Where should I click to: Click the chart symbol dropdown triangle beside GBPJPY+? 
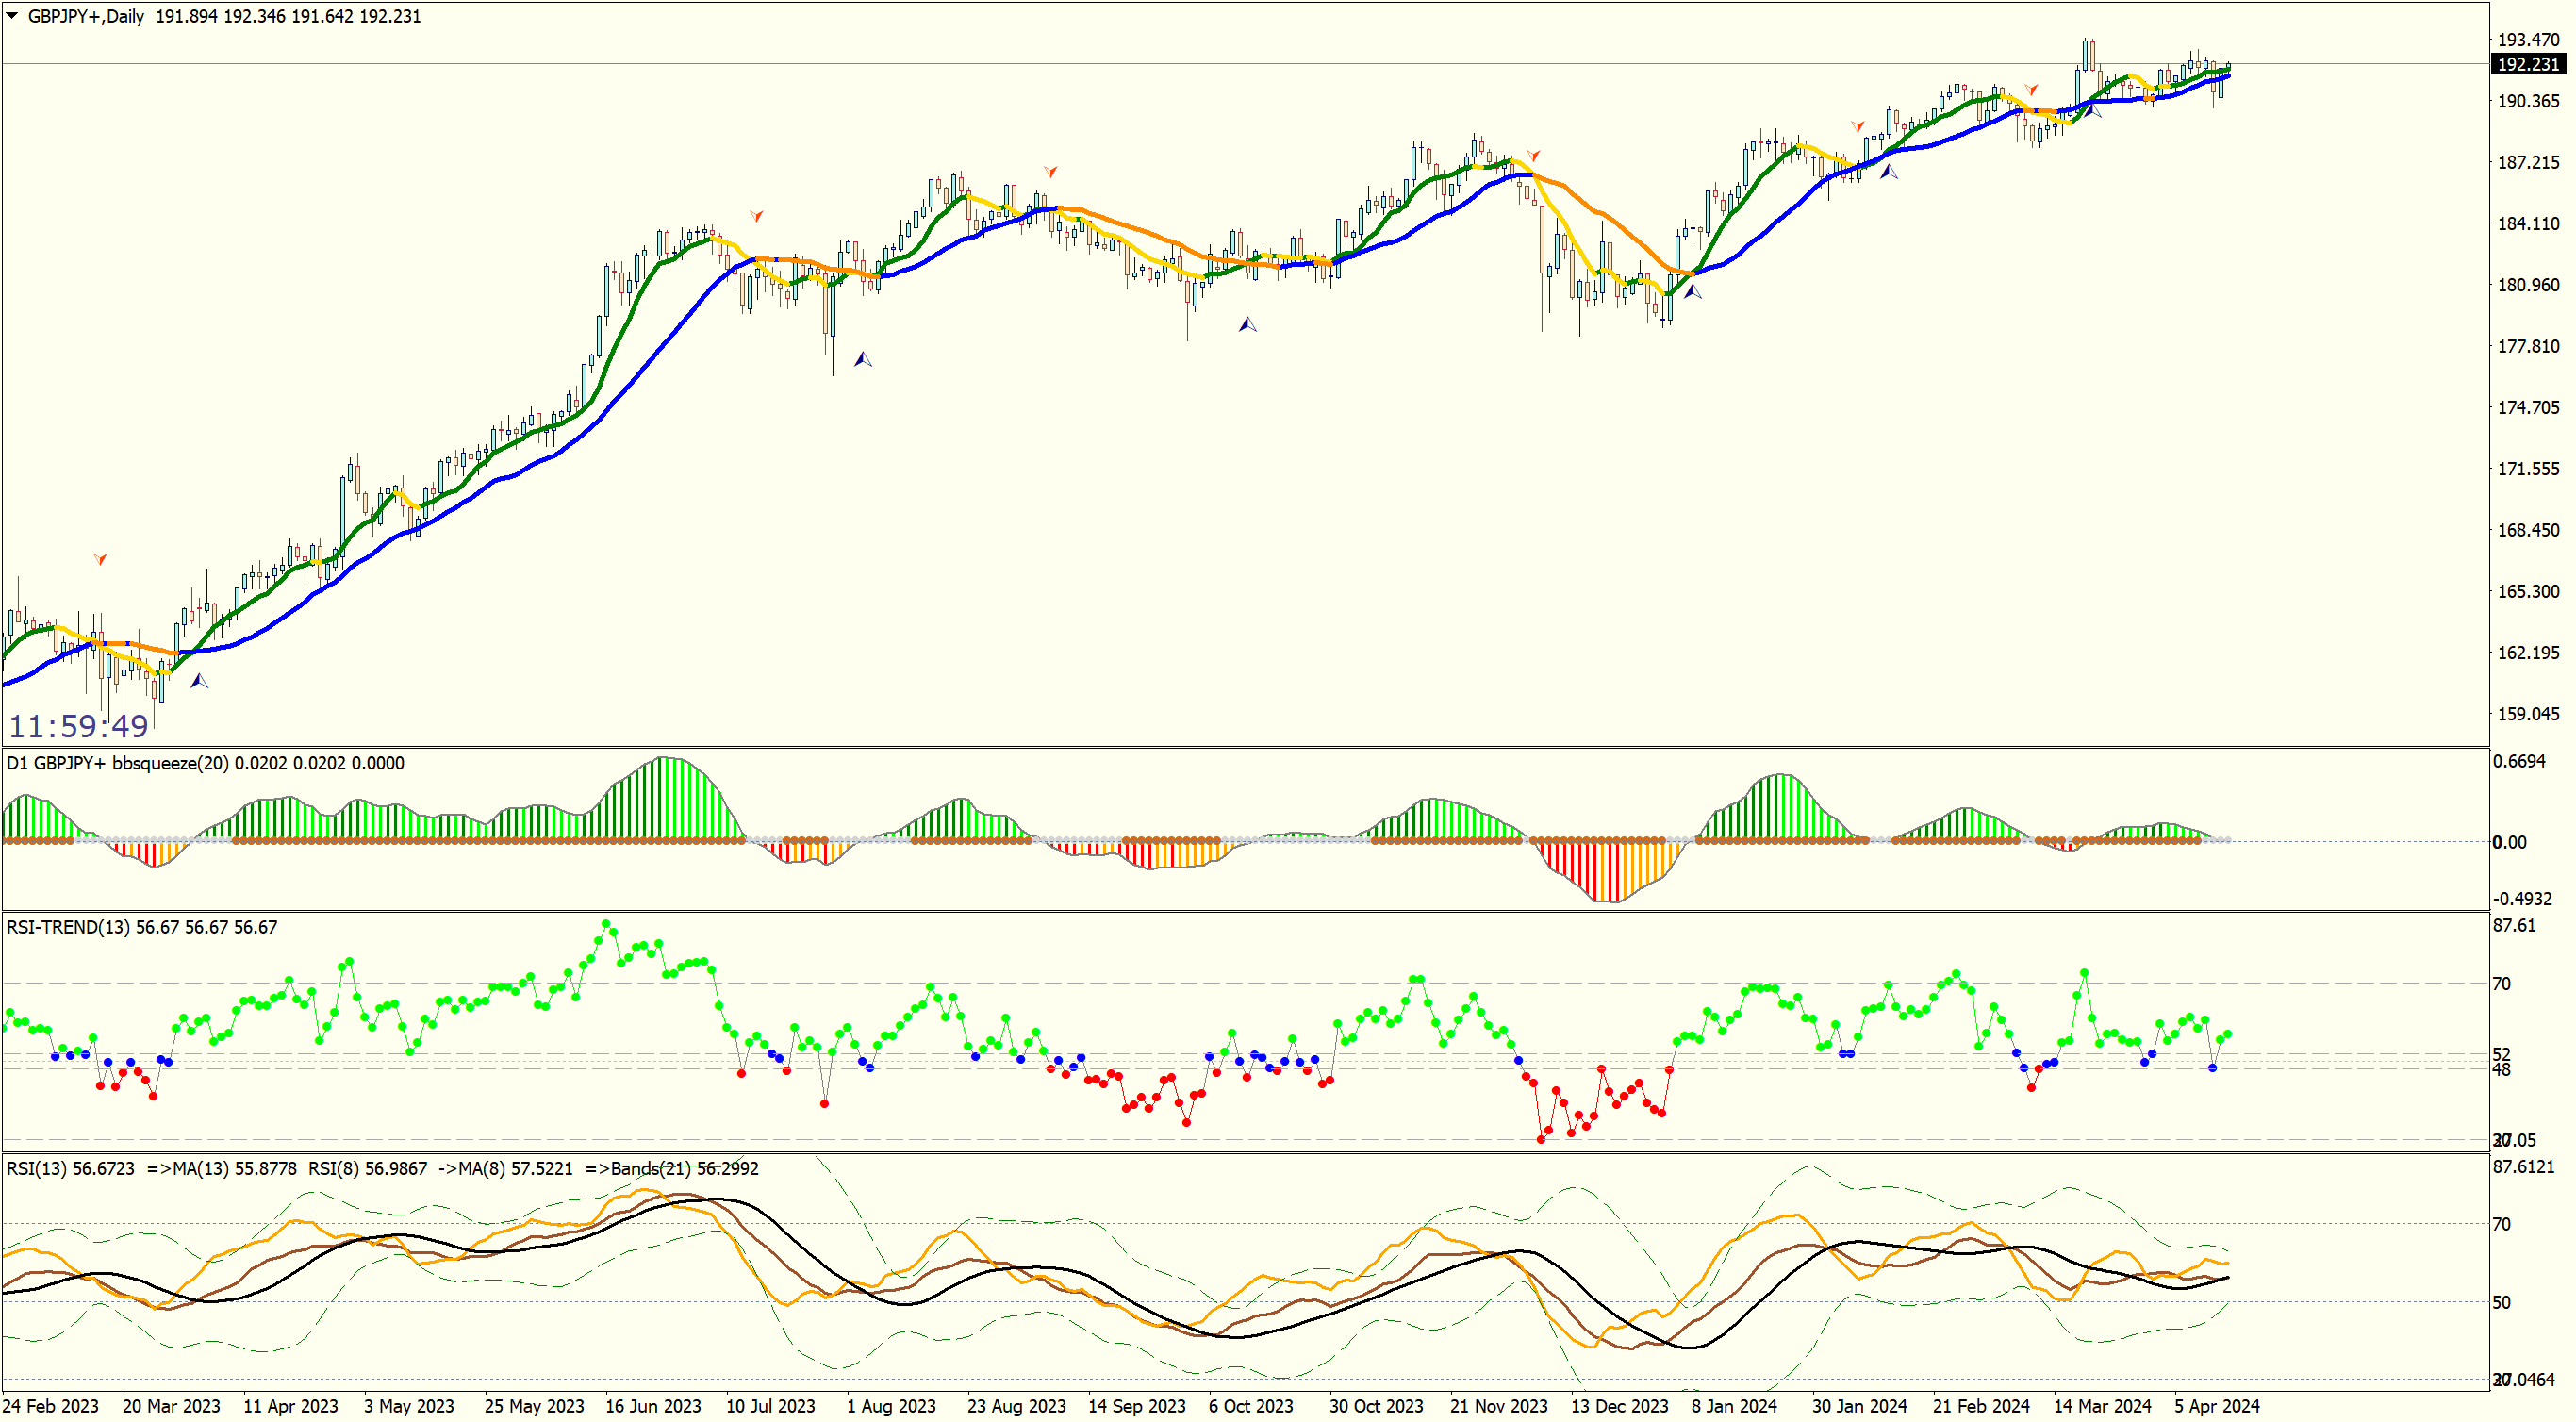(12, 16)
